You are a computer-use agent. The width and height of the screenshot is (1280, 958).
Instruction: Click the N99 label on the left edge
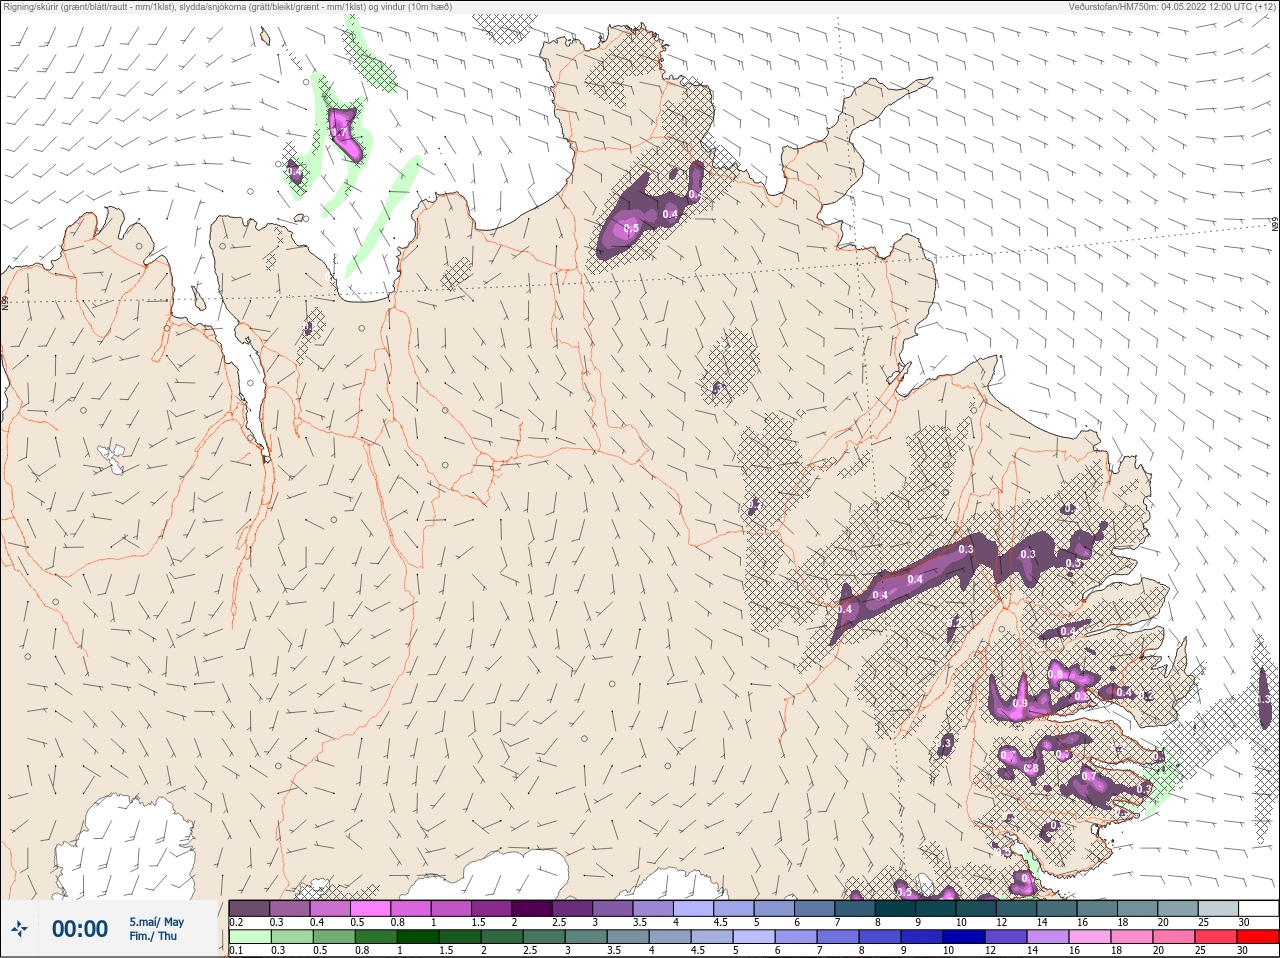pyautogui.click(x=5, y=301)
